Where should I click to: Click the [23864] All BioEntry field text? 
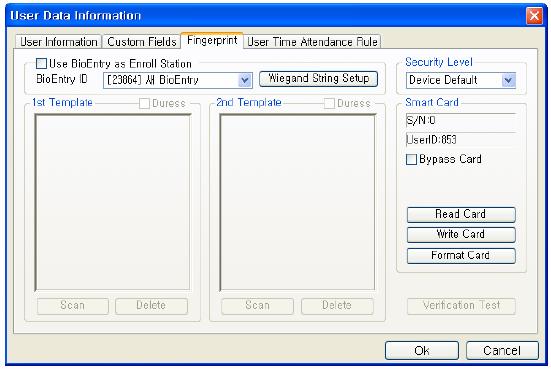coord(153,80)
